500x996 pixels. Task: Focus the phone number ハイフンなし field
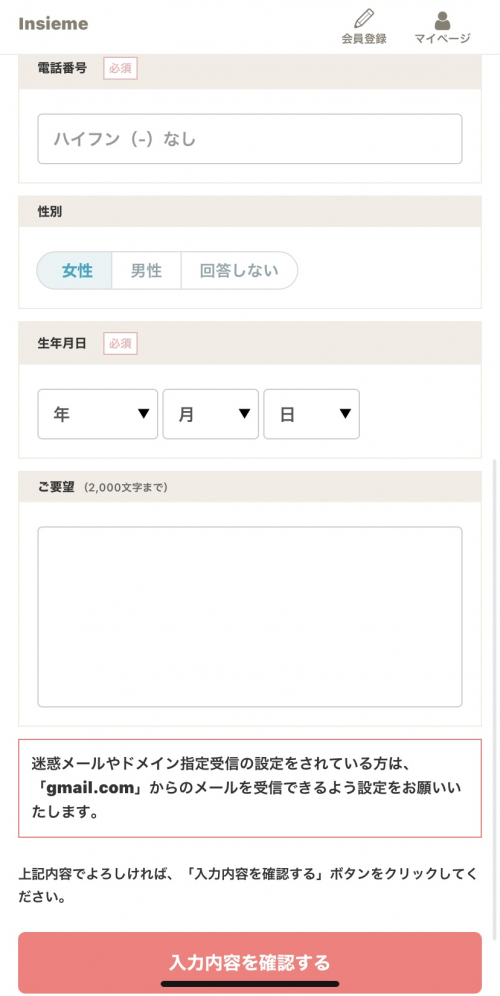point(250,139)
